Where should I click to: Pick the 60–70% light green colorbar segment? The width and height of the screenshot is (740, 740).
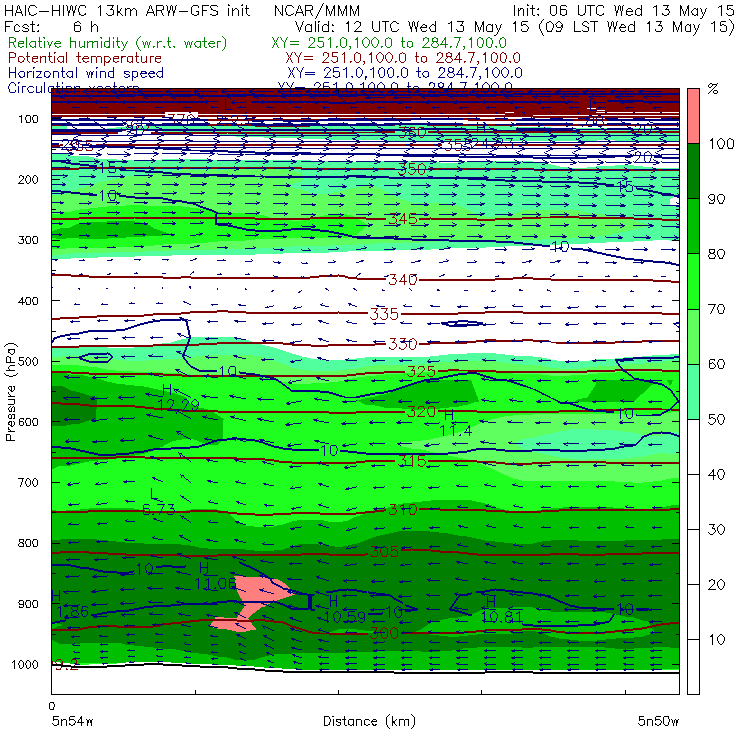693,336
